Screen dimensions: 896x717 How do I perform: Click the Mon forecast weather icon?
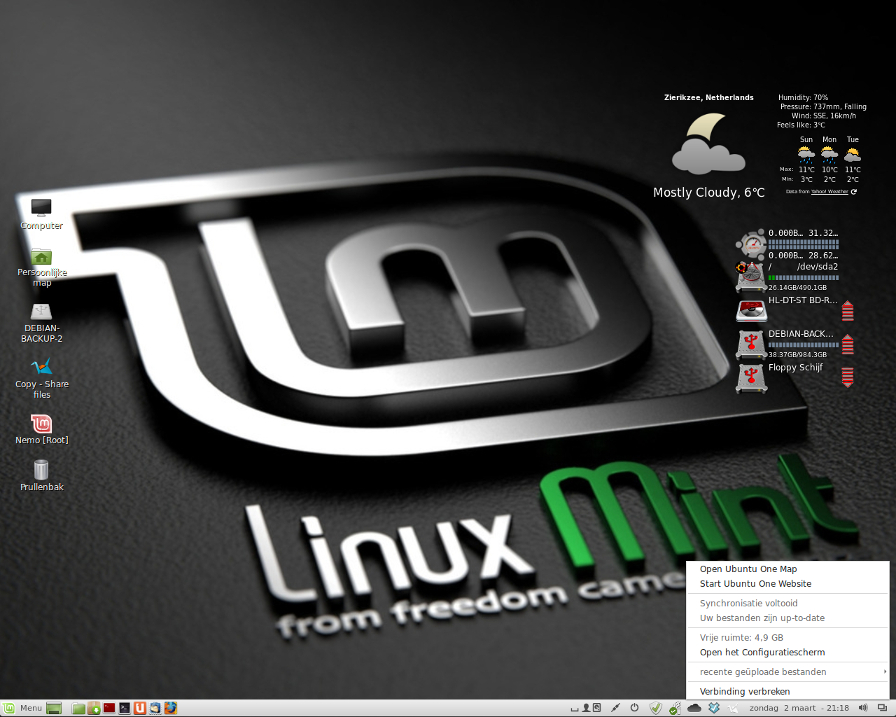click(x=829, y=154)
